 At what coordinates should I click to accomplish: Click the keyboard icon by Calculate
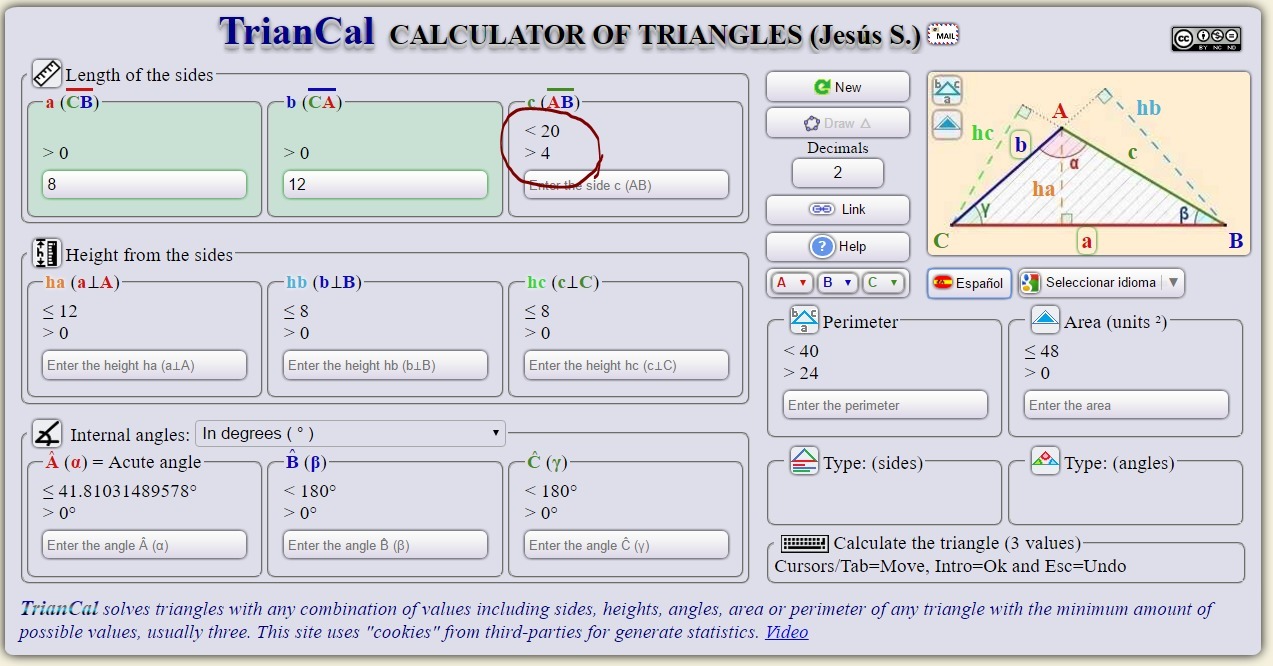point(805,543)
